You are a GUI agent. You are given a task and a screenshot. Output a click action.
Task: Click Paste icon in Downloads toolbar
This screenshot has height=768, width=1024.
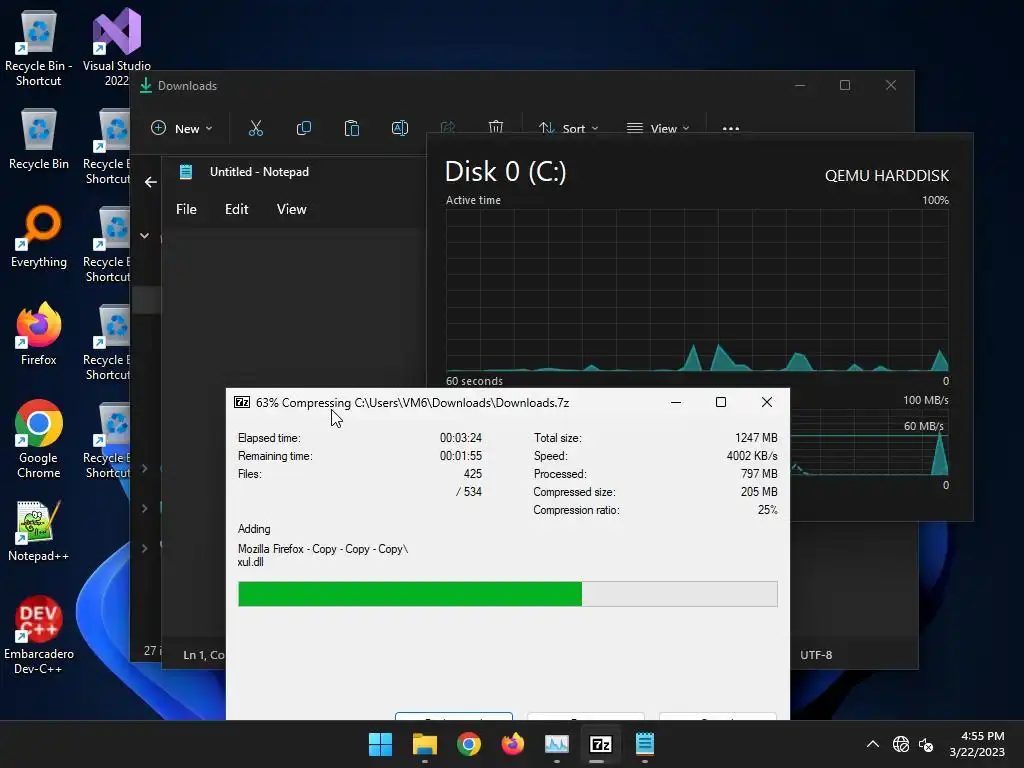[351, 128]
